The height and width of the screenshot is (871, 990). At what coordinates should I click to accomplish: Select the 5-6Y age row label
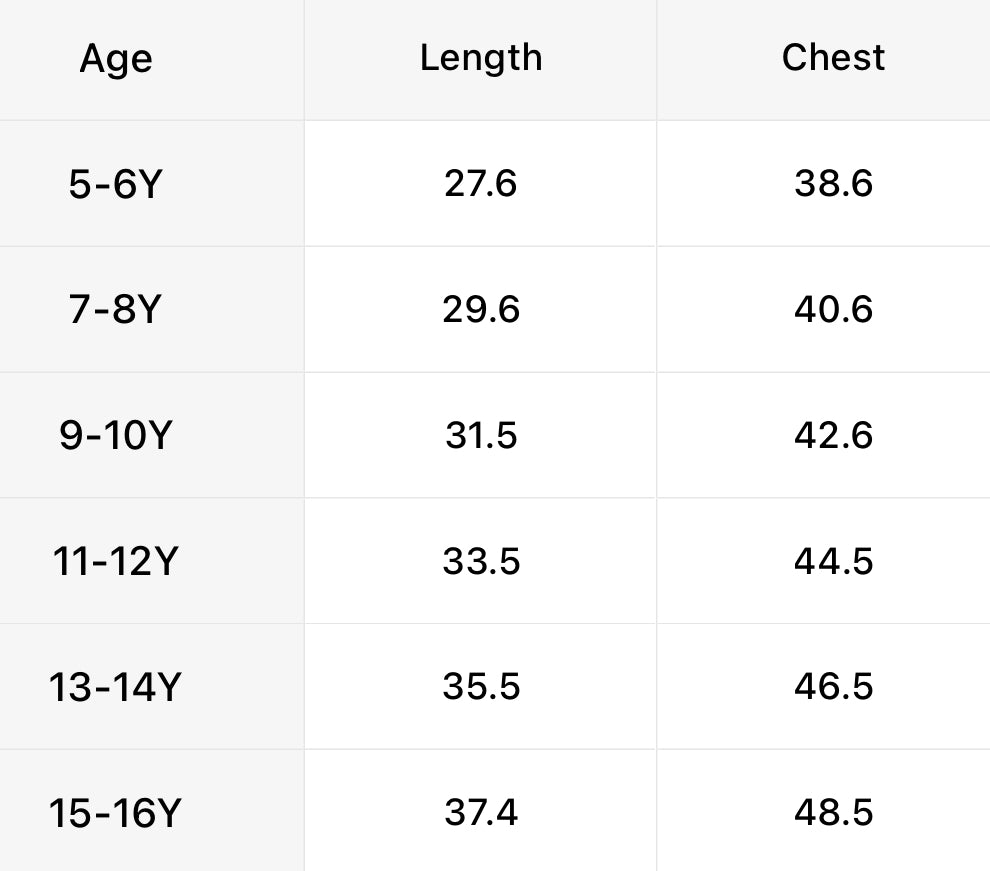click(x=115, y=185)
